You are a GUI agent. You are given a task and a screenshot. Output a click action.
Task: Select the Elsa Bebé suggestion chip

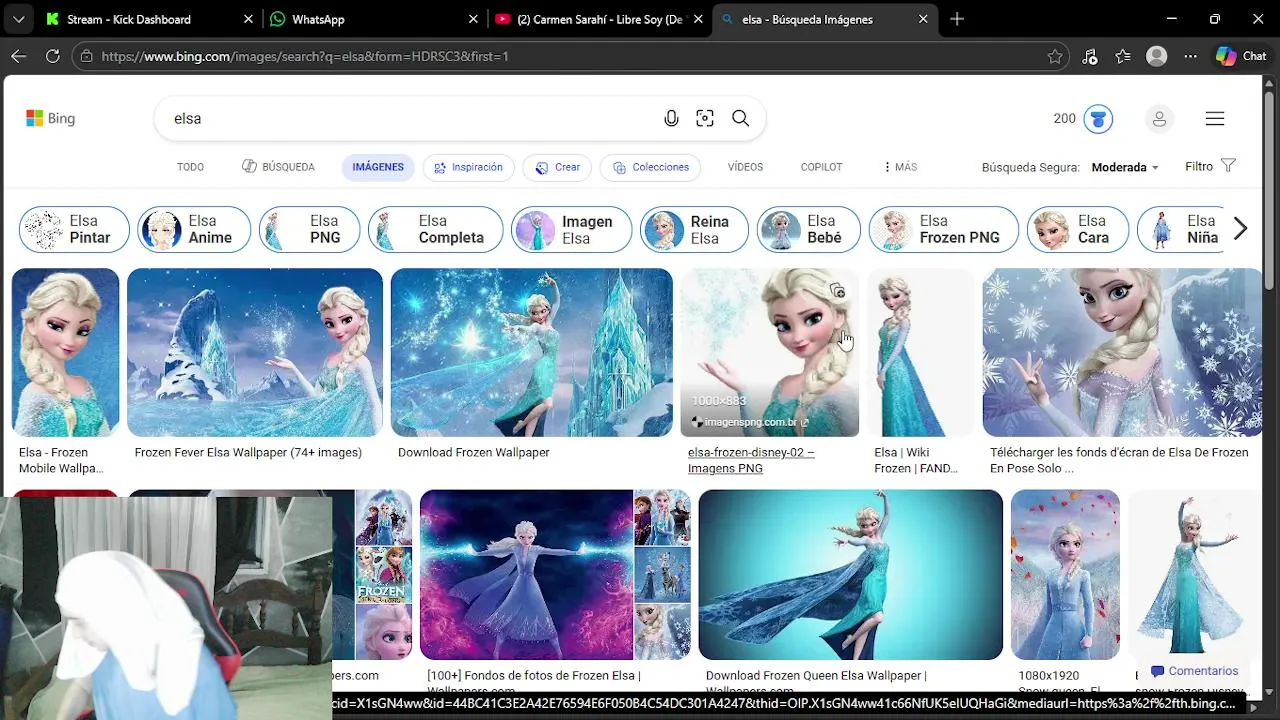808,229
